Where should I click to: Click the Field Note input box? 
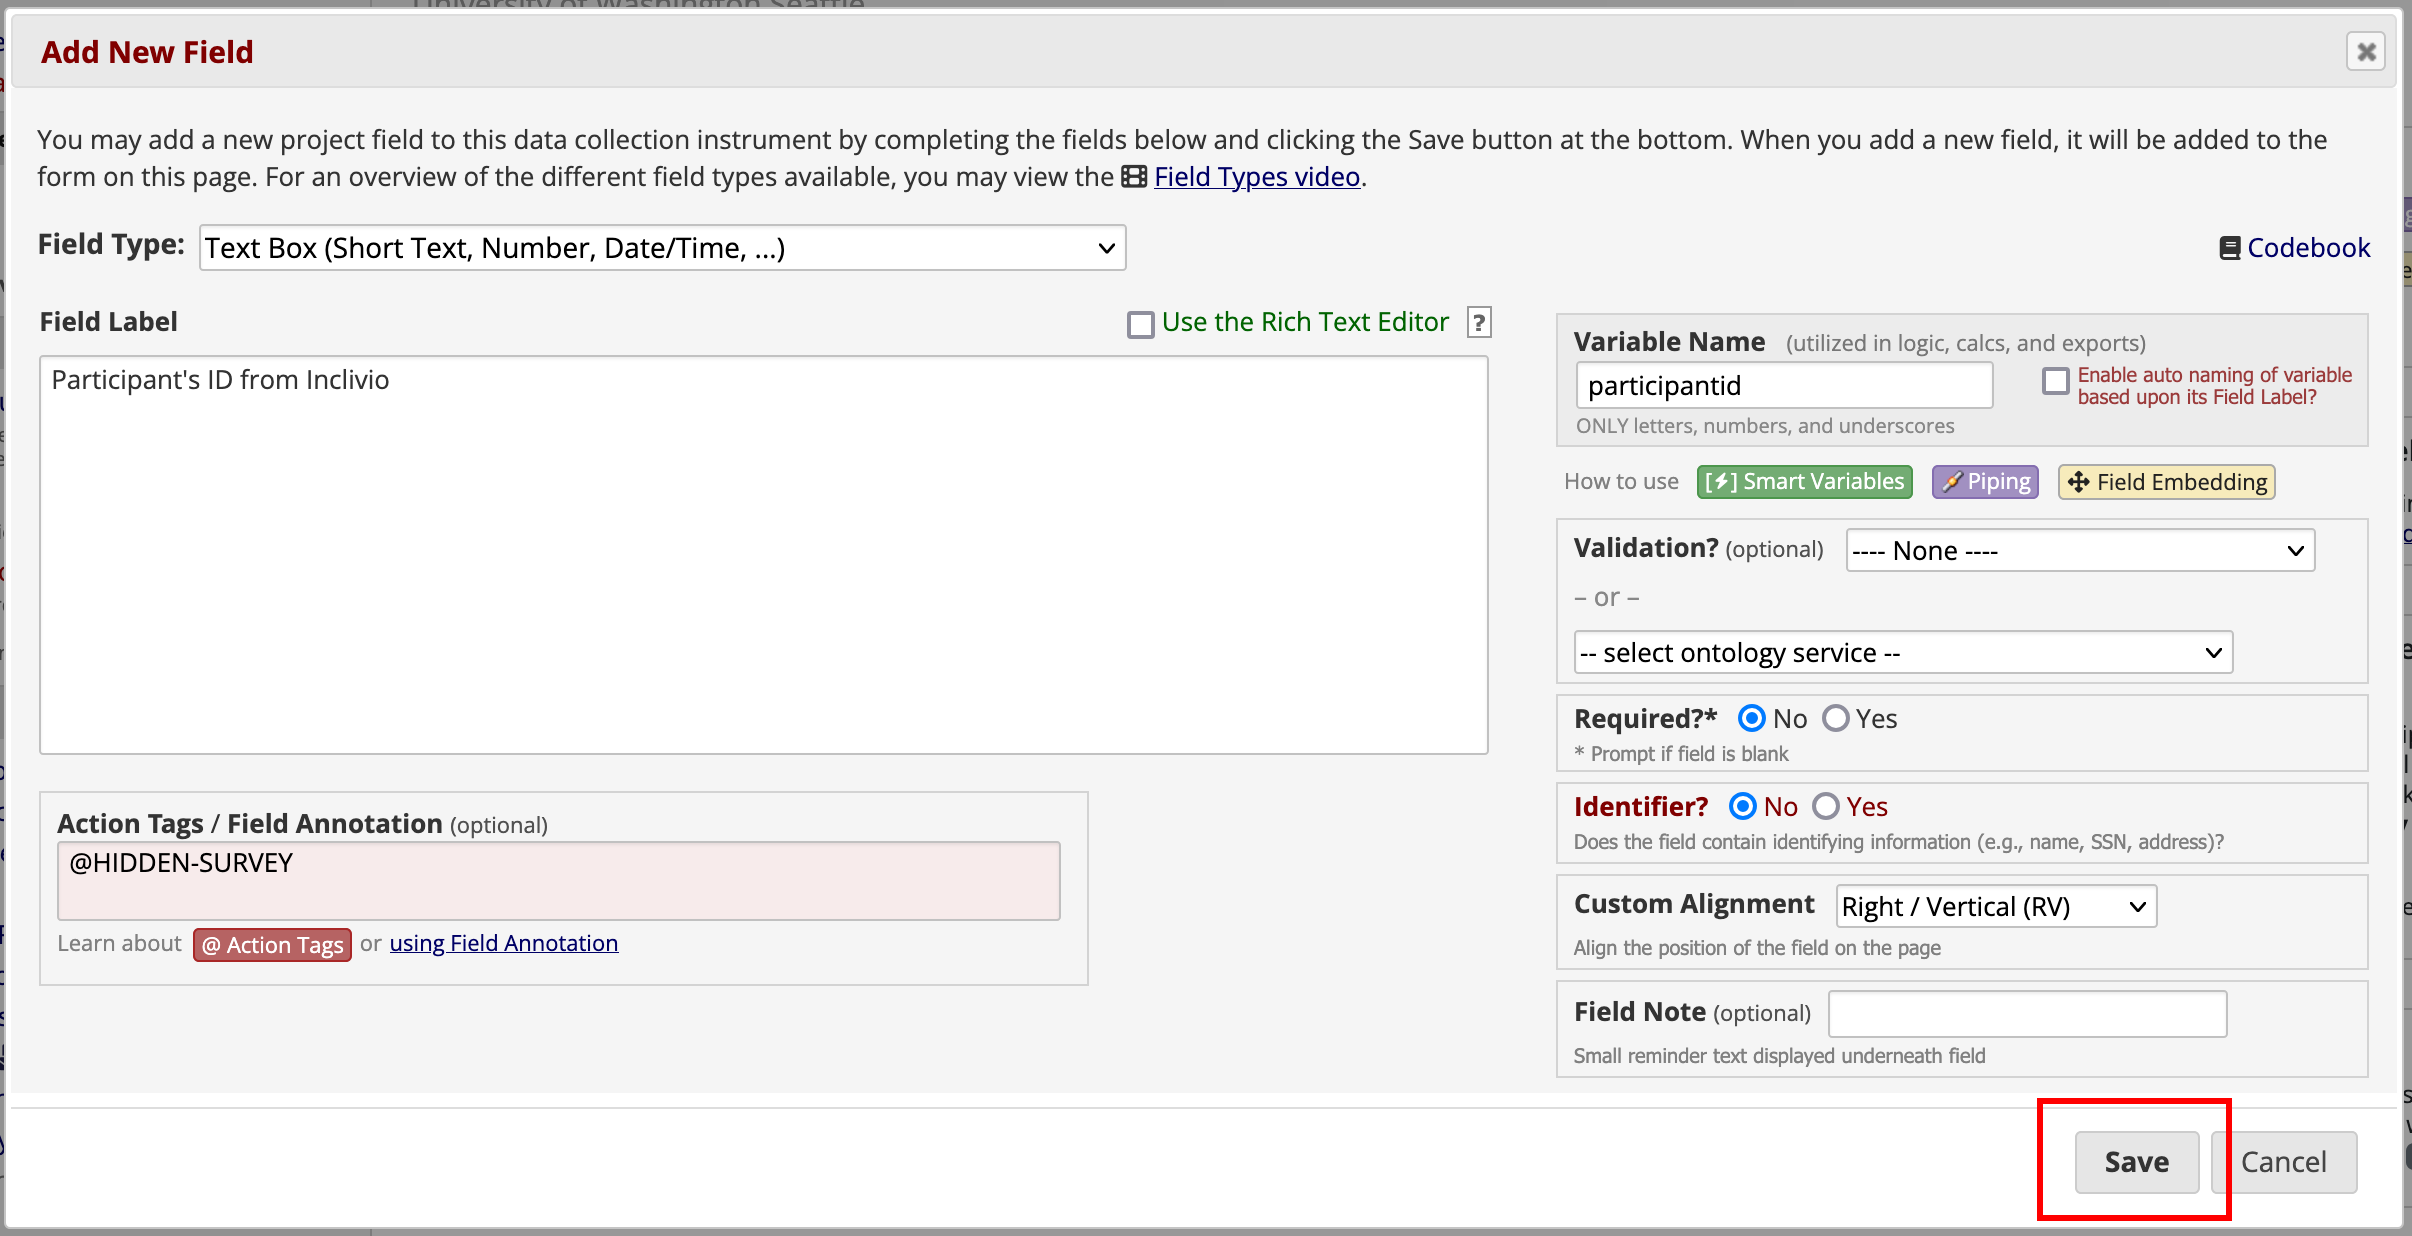coord(2027,1014)
